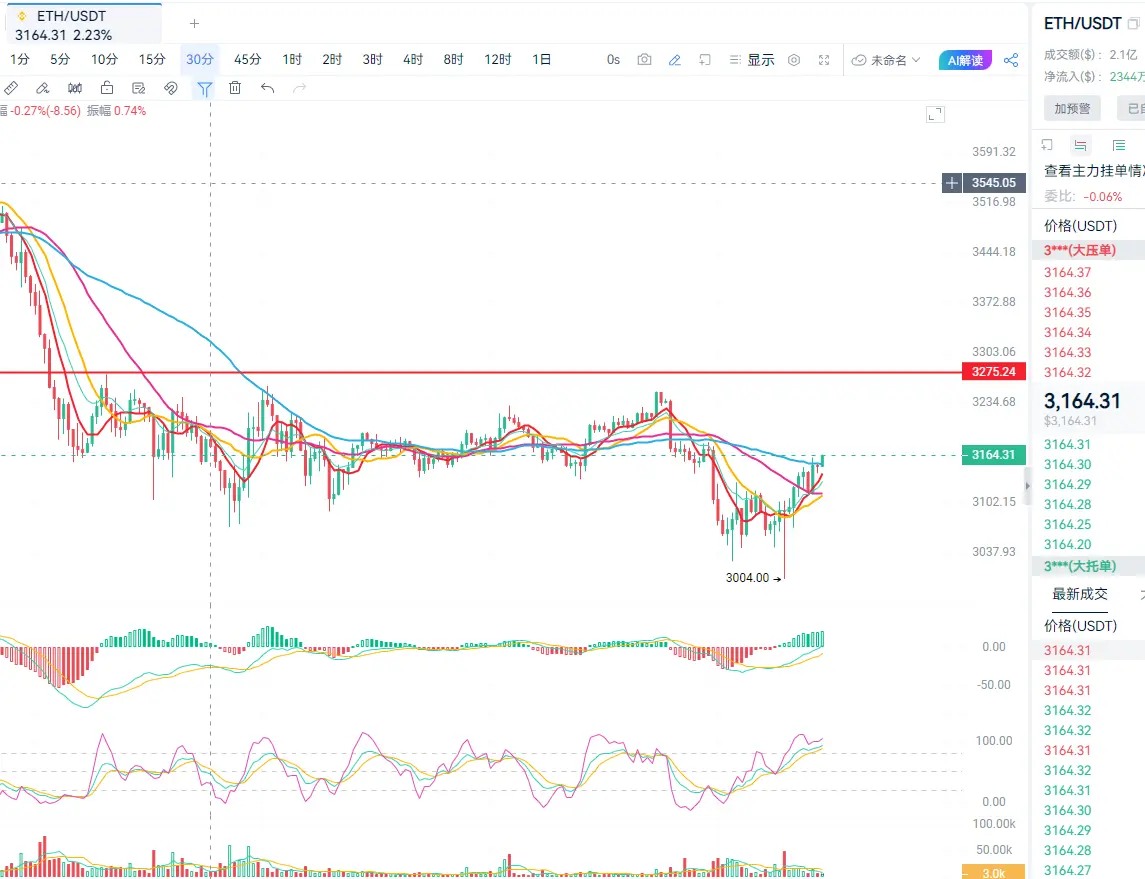Screen dimensions: 1145x879
Task: Select the 5分 timeframe
Action: click(60, 59)
